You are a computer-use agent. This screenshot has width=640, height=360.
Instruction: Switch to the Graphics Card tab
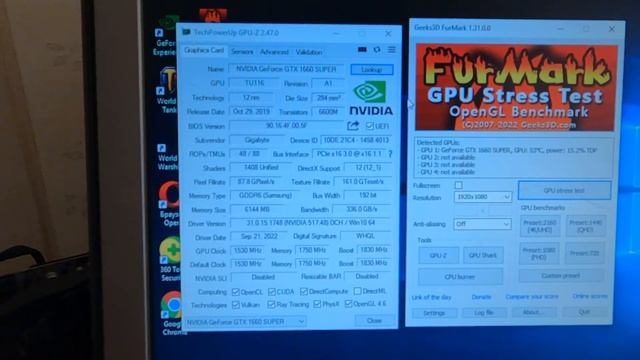(204, 50)
